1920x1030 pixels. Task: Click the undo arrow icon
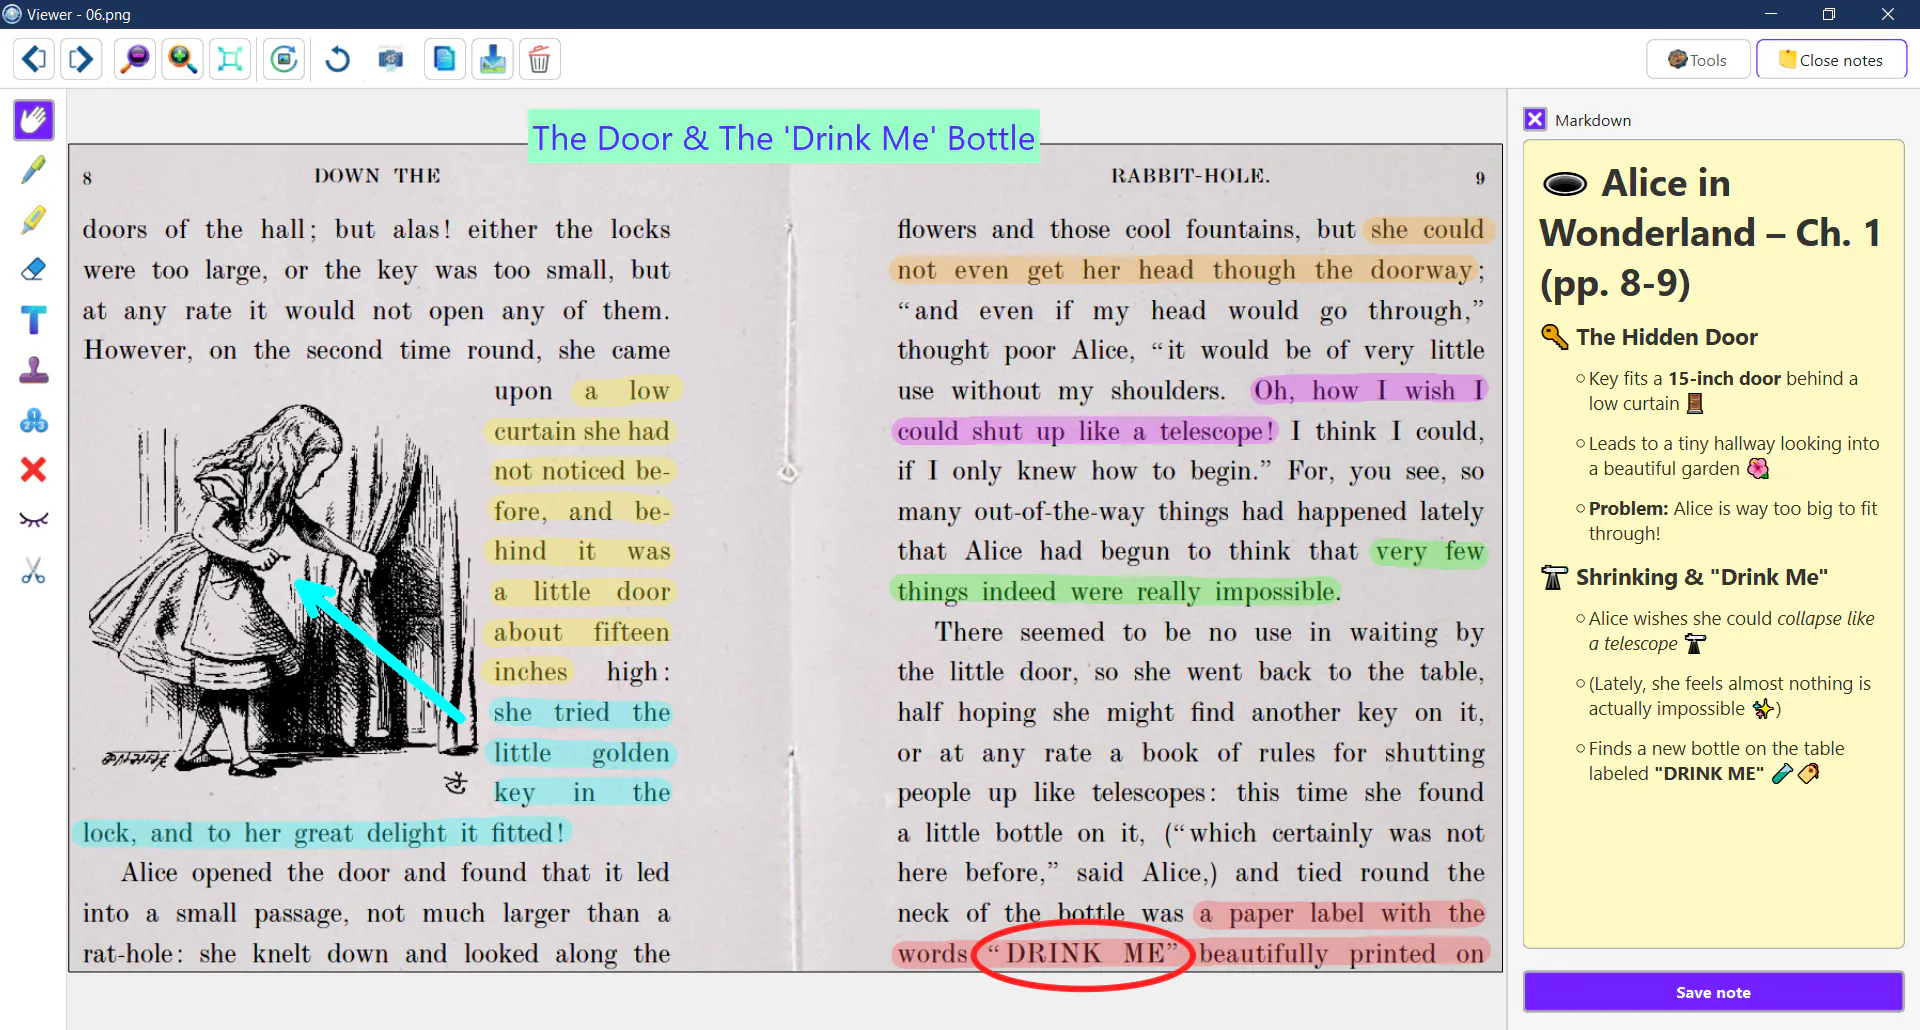pos(338,60)
